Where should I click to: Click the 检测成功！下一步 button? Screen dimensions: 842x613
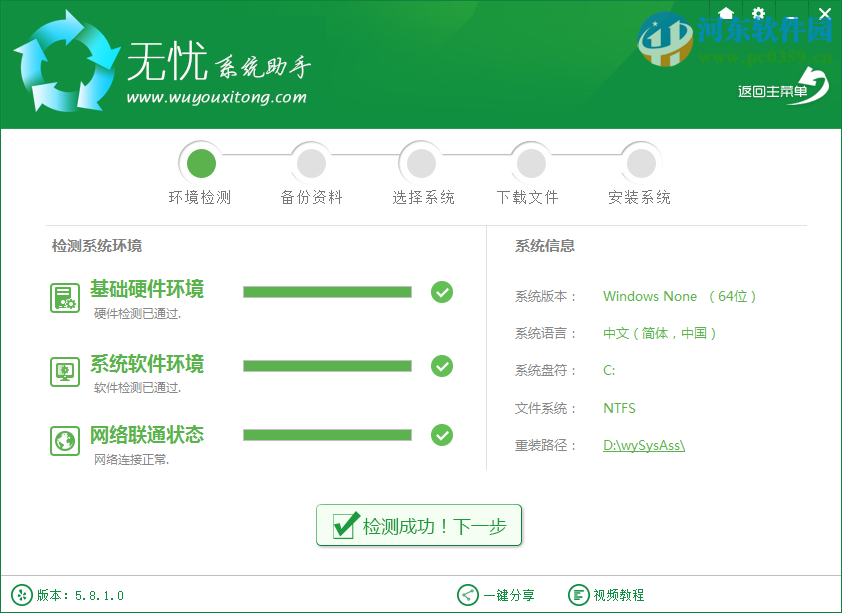pyautogui.click(x=419, y=525)
